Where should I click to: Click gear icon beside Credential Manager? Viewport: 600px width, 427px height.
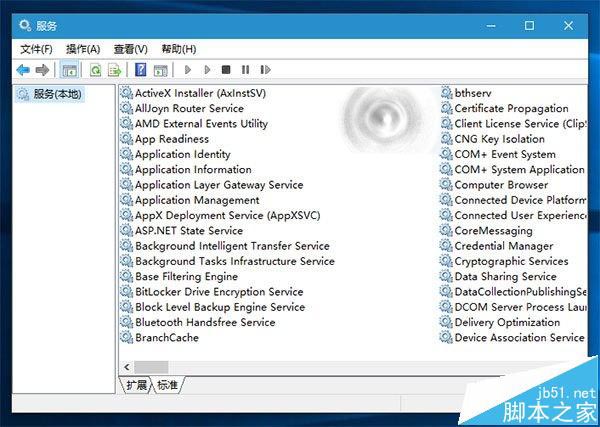[x=446, y=246]
